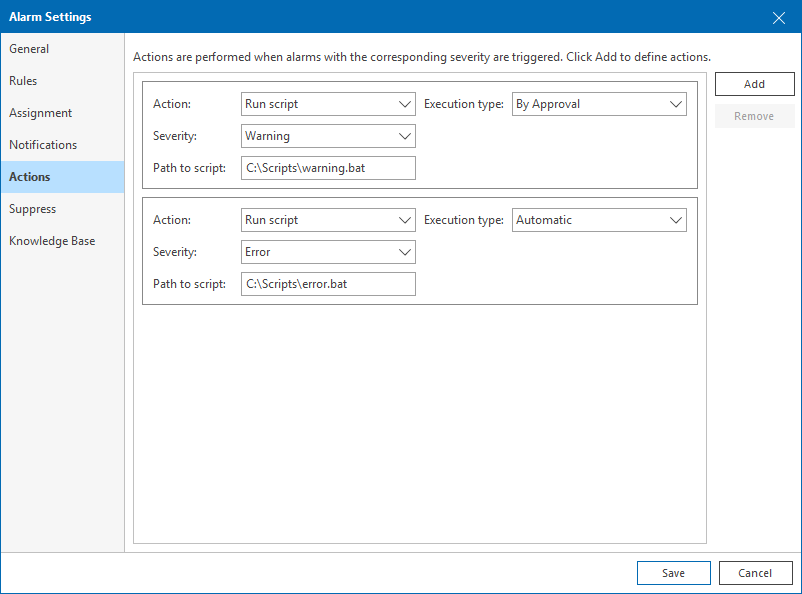The image size is (802, 594).
Task: Change the Automatic execution type dropdown
Action: click(599, 220)
